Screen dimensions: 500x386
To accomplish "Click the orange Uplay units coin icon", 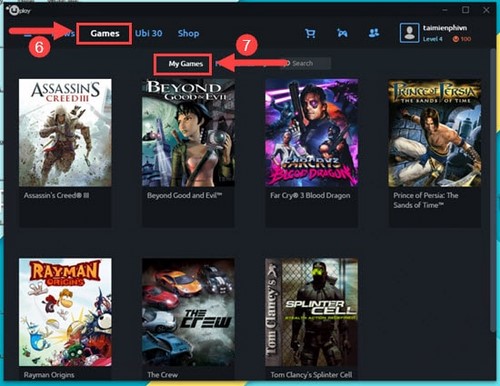I will [456, 39].
